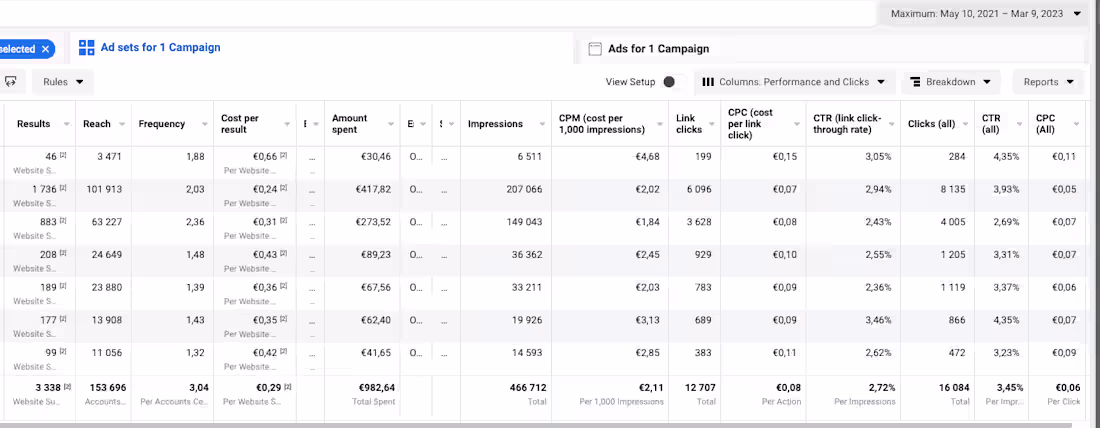This screenshot has height=428, width=1100.
Task: Switch to Ads for 1 Campaign tab
Action: [658, 49]
